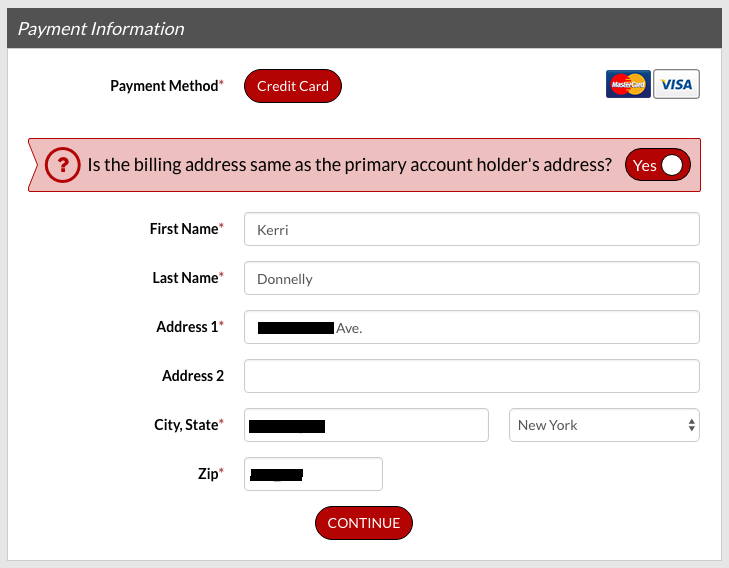Open the New York state dropdown
The height and width of the screenshot is (568, 729).
click(604, 425)
